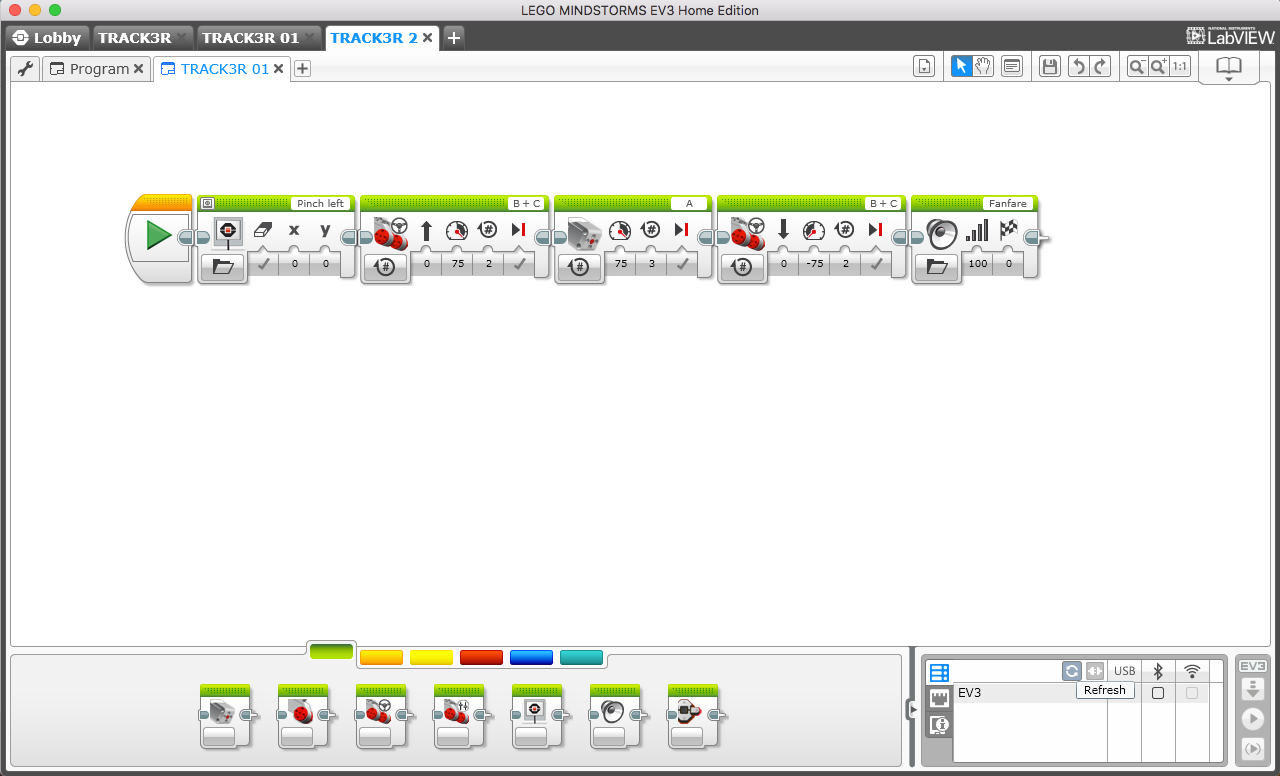This screenshot has height=776, width=1280.
Task: Run selected blocks on EV3
Action: [x=1252, y=749]
